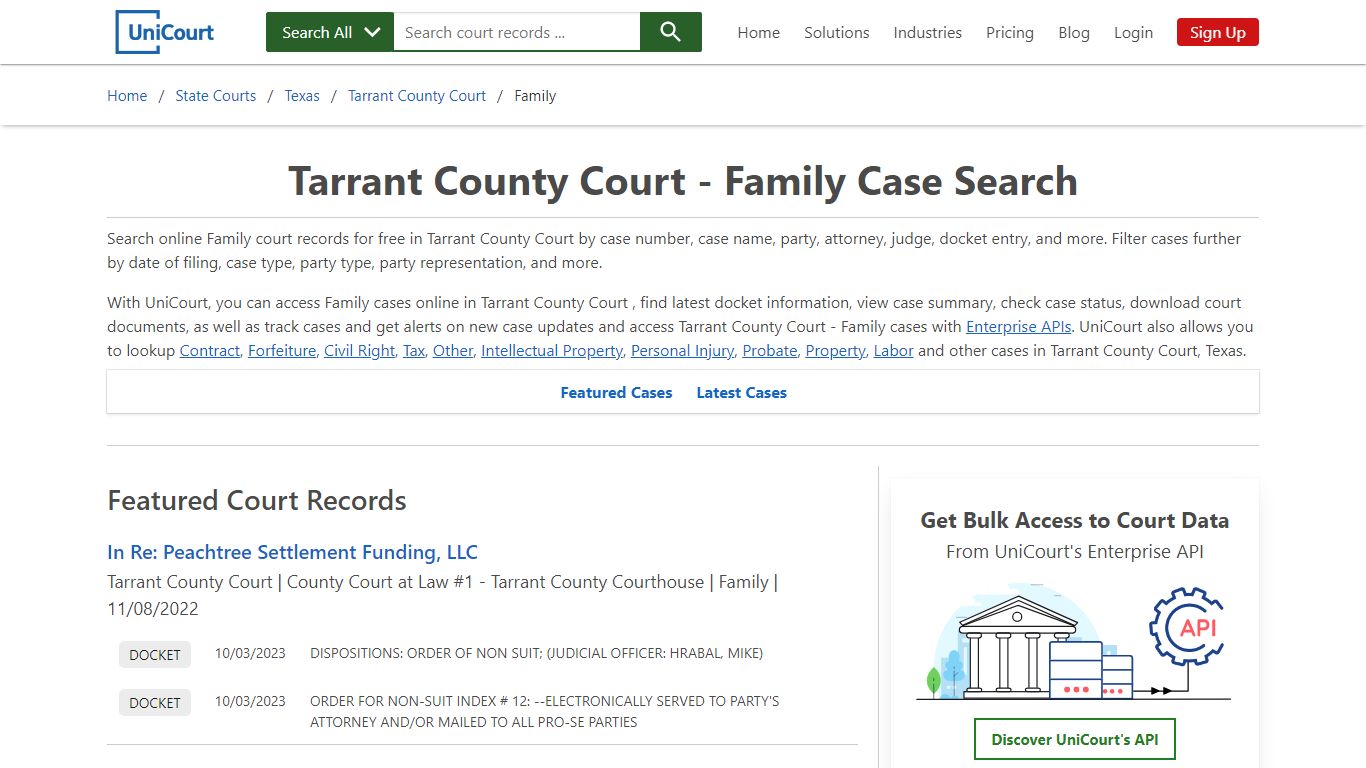Screen dimensions: 1366x768
Task: Click the Featured Court Records heading
Action: (x=257, y=500)
